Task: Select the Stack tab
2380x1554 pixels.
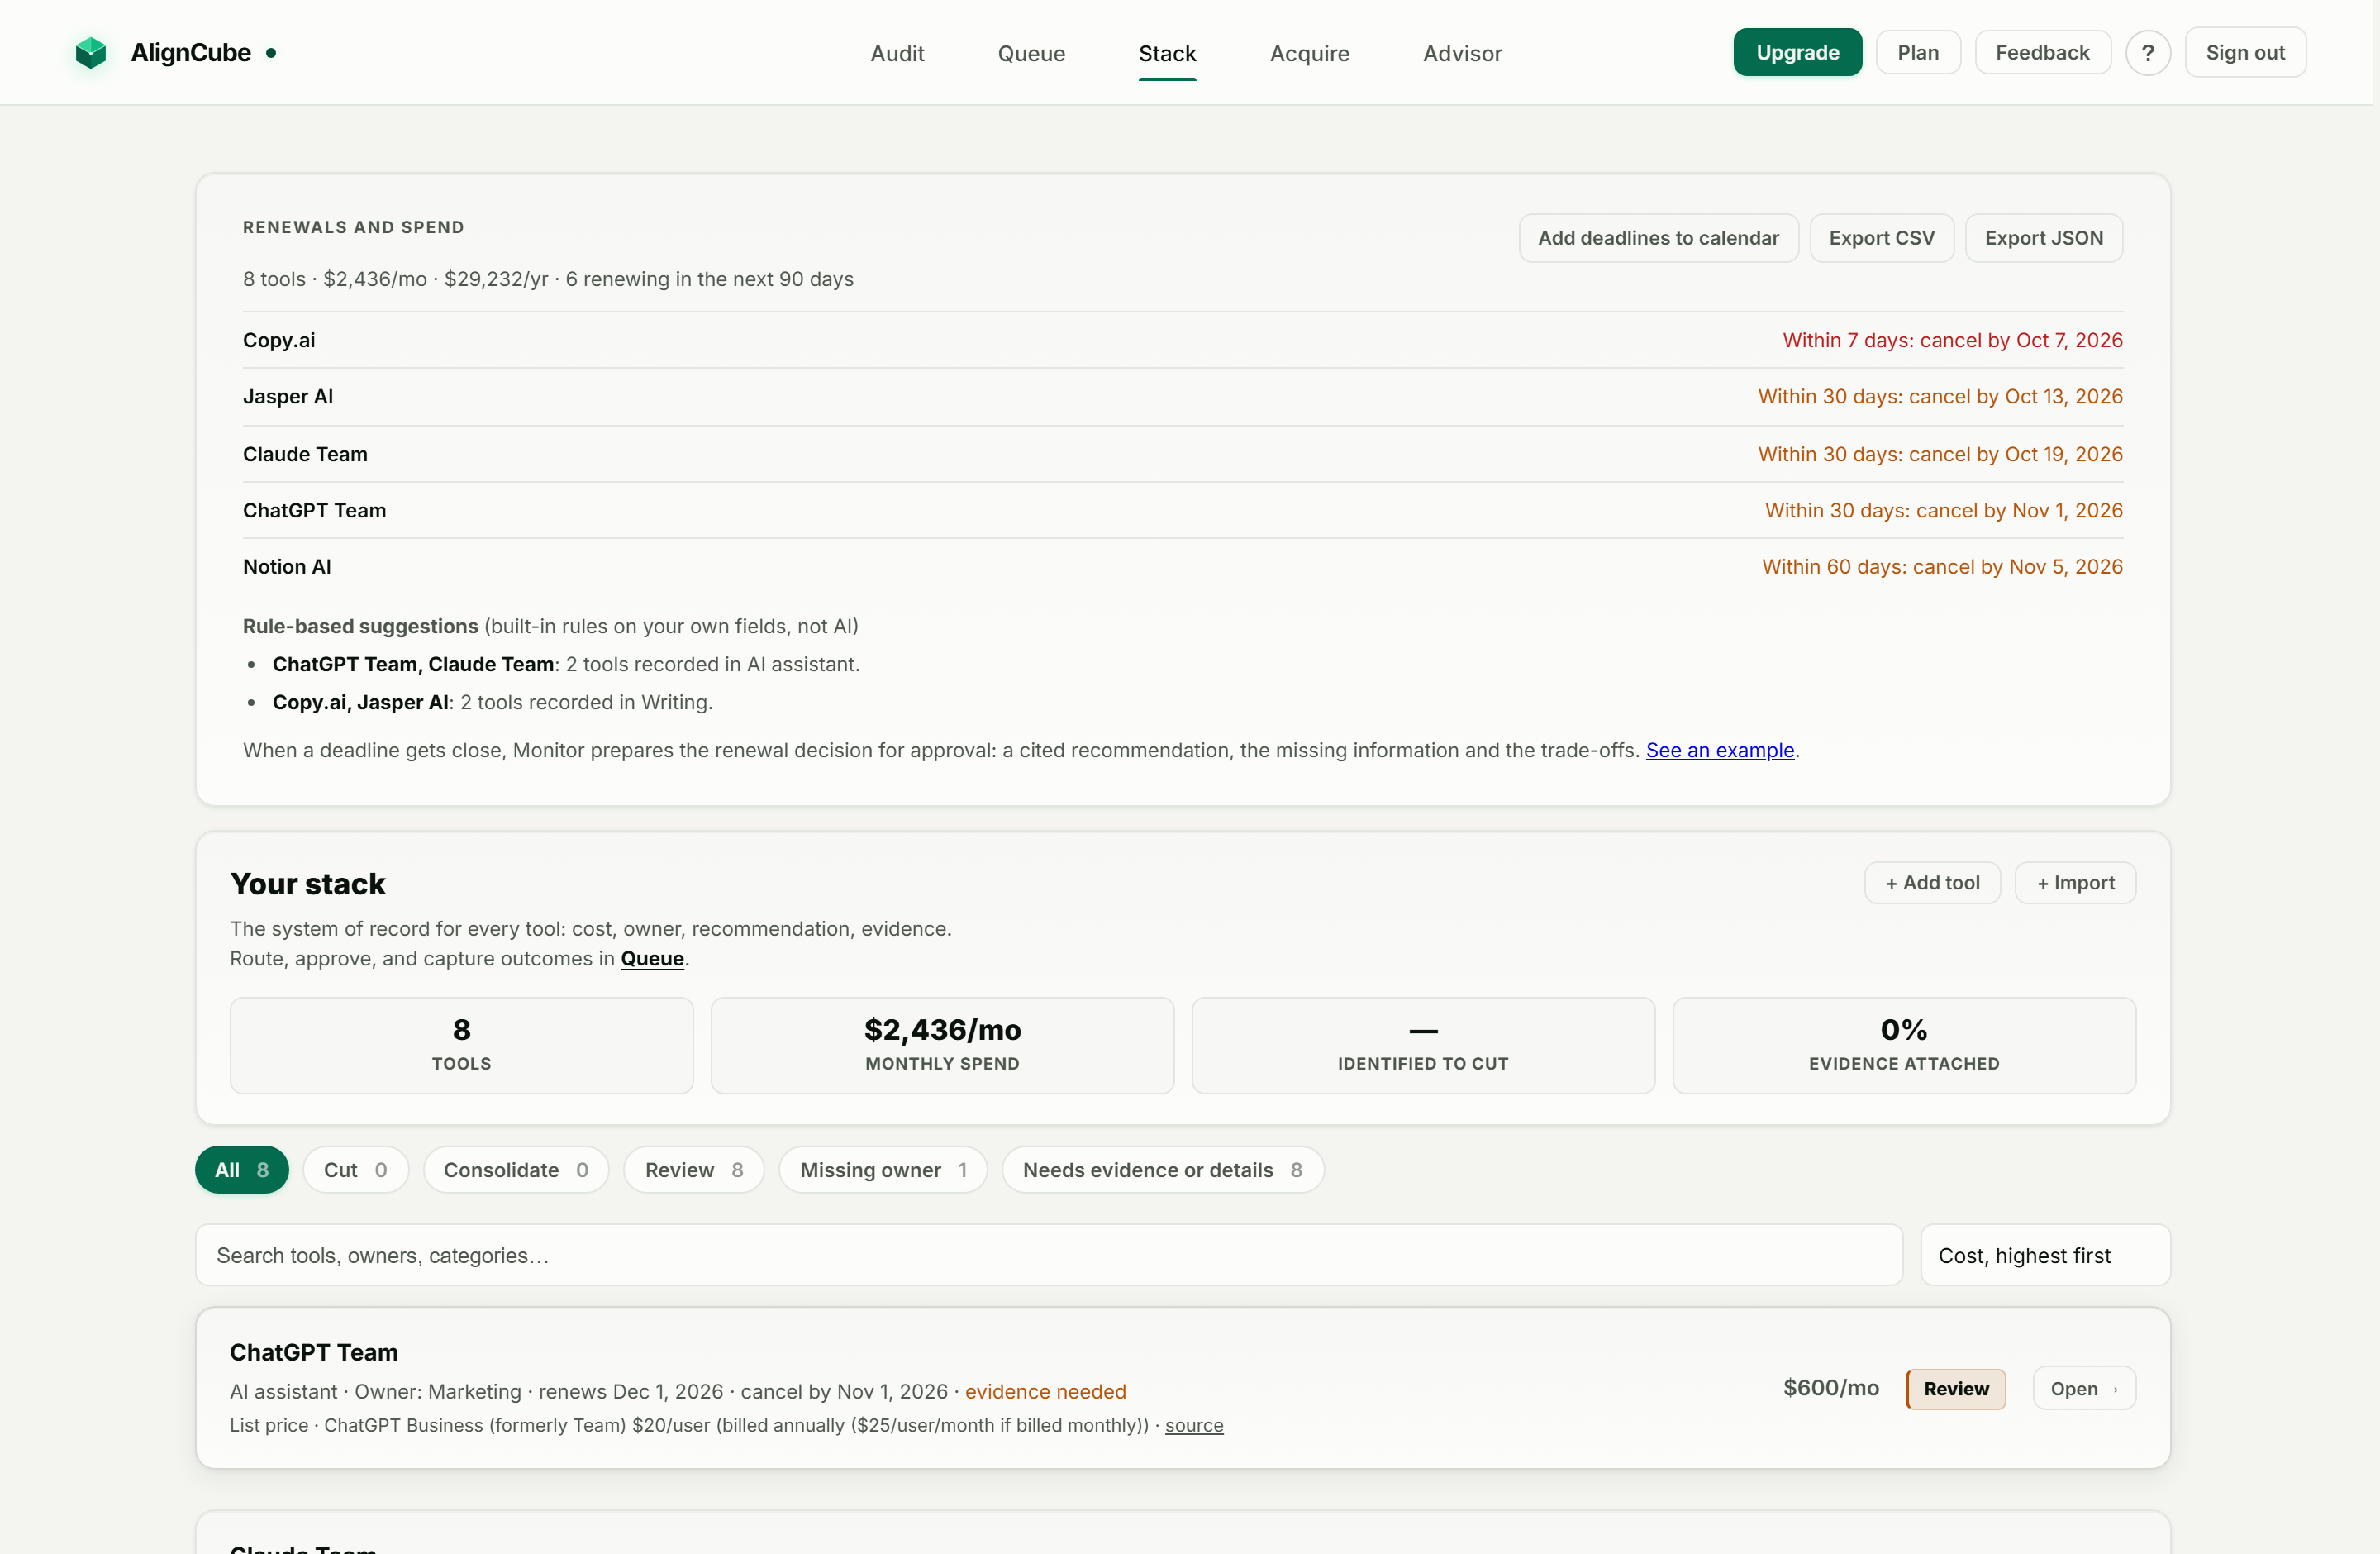Action: click(1167, 53)
